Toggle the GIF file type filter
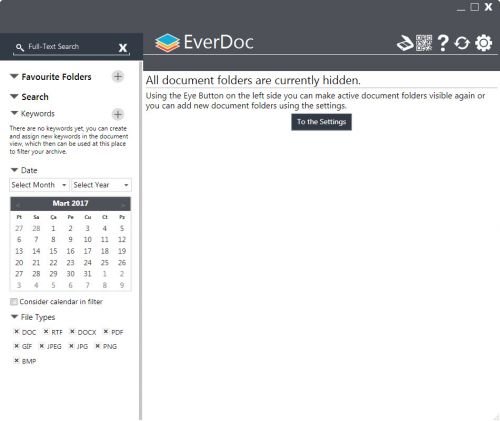Image resolution: width=500 pixels, height=421 pixels. pos(16,346)
